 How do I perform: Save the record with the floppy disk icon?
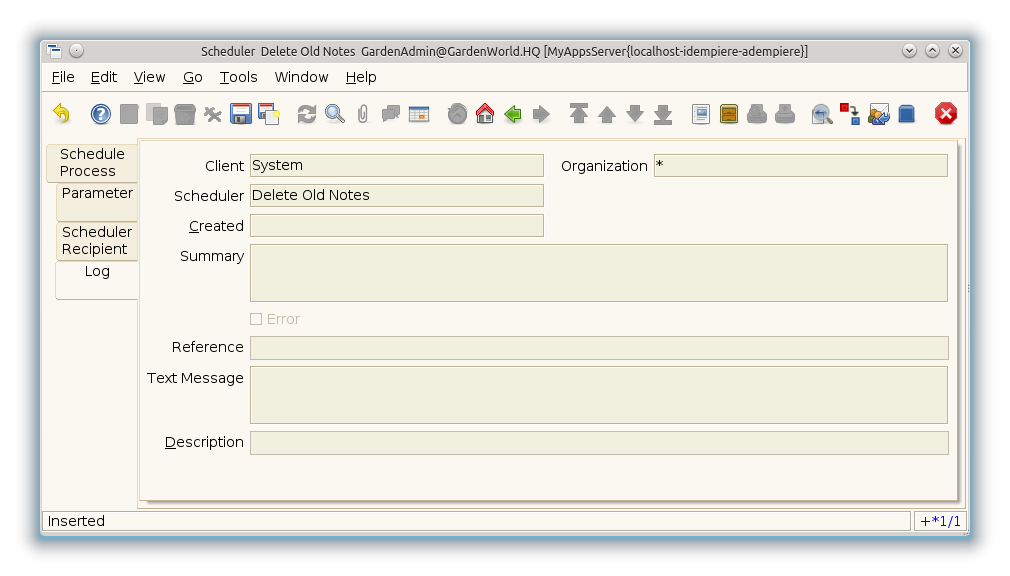(241, 114)
